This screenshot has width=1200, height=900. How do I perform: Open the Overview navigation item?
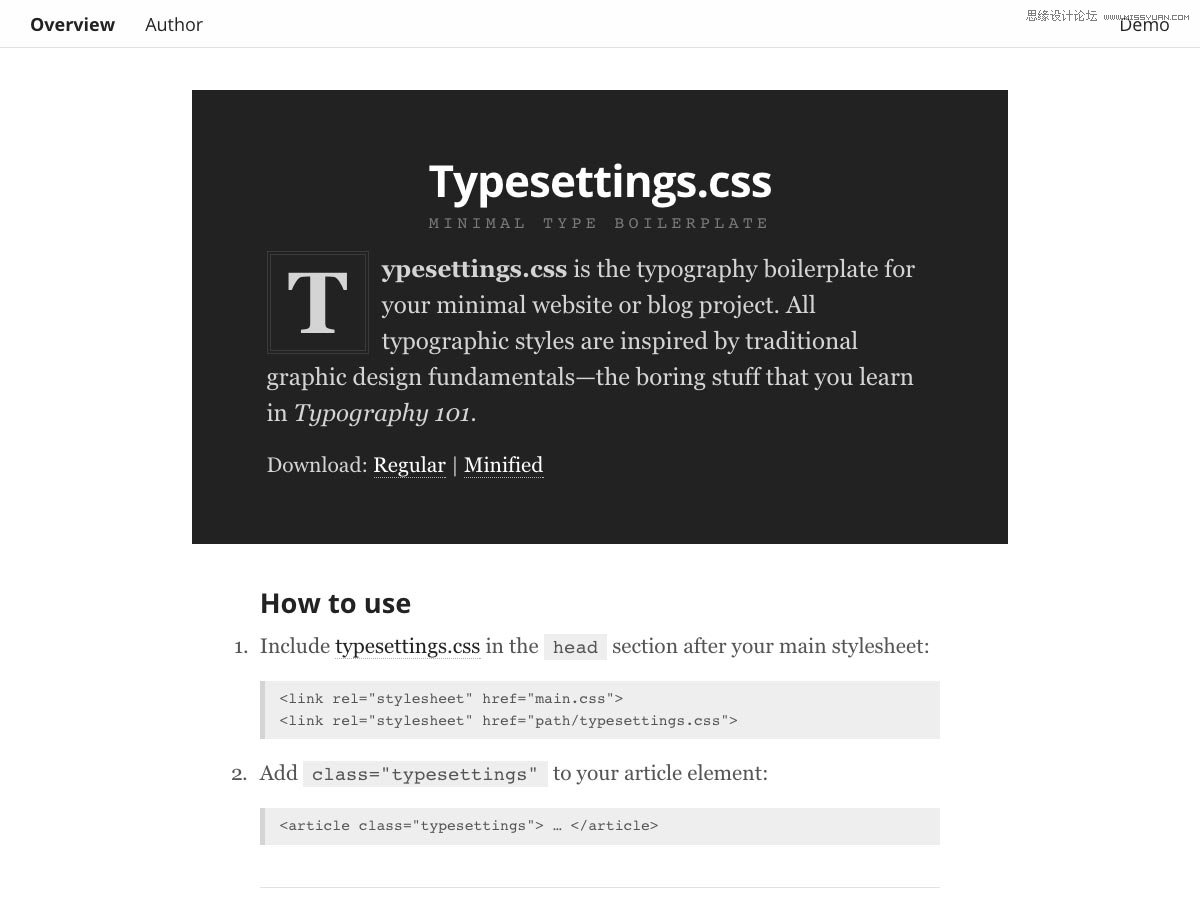72,24
